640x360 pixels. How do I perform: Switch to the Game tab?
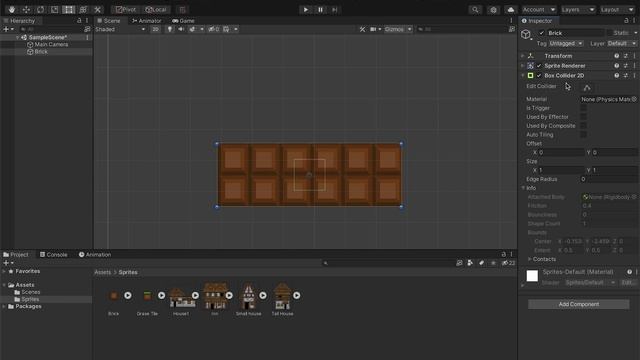tap(183, 20)
